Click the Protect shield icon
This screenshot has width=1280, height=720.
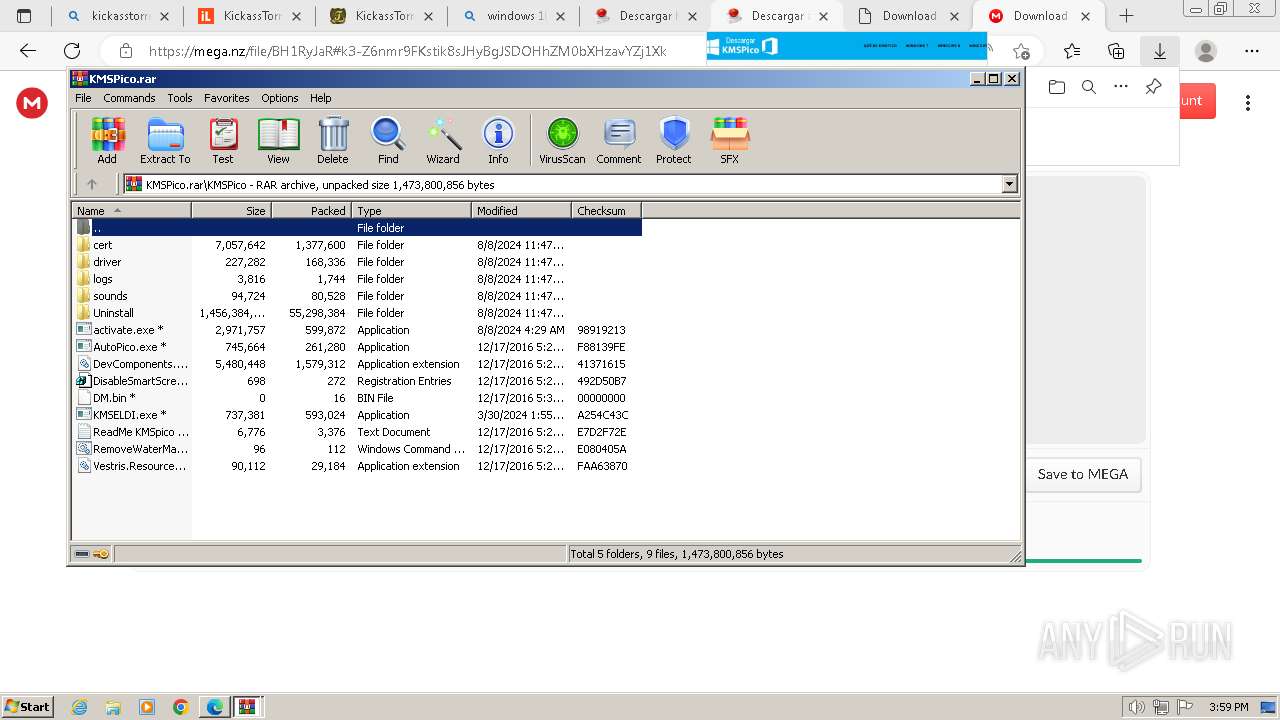point(674,141)
